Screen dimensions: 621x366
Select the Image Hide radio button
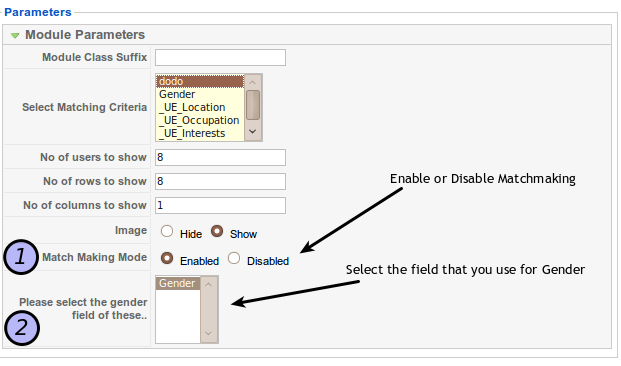[x=167, y=231]
